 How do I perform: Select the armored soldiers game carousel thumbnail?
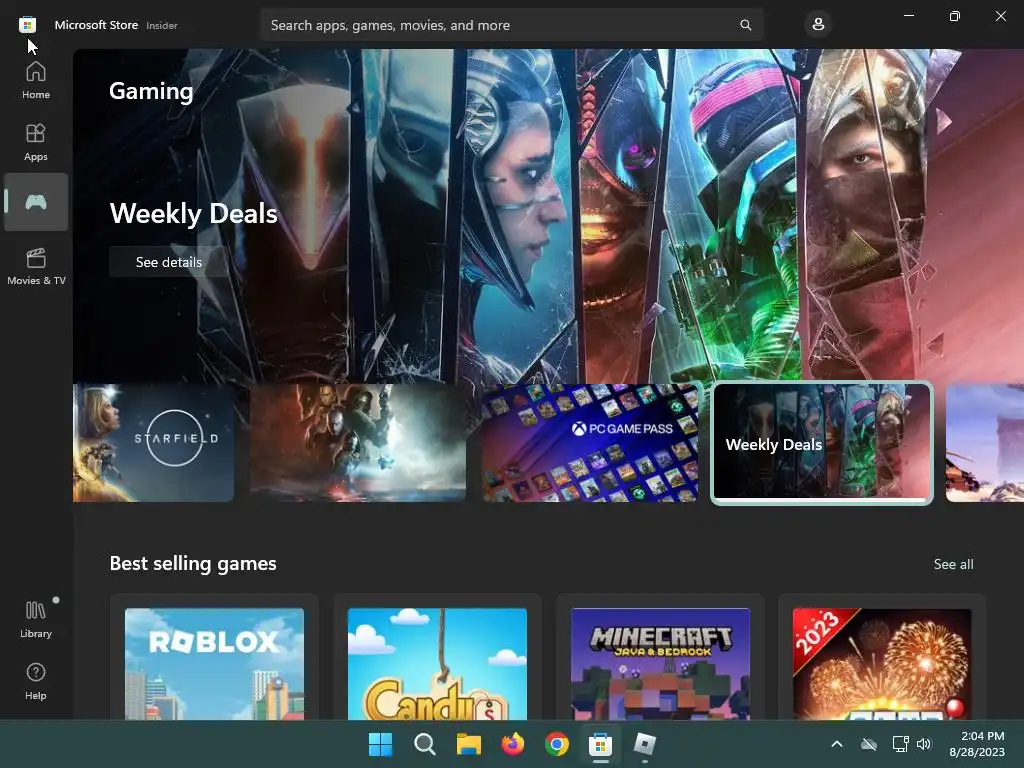358,443
